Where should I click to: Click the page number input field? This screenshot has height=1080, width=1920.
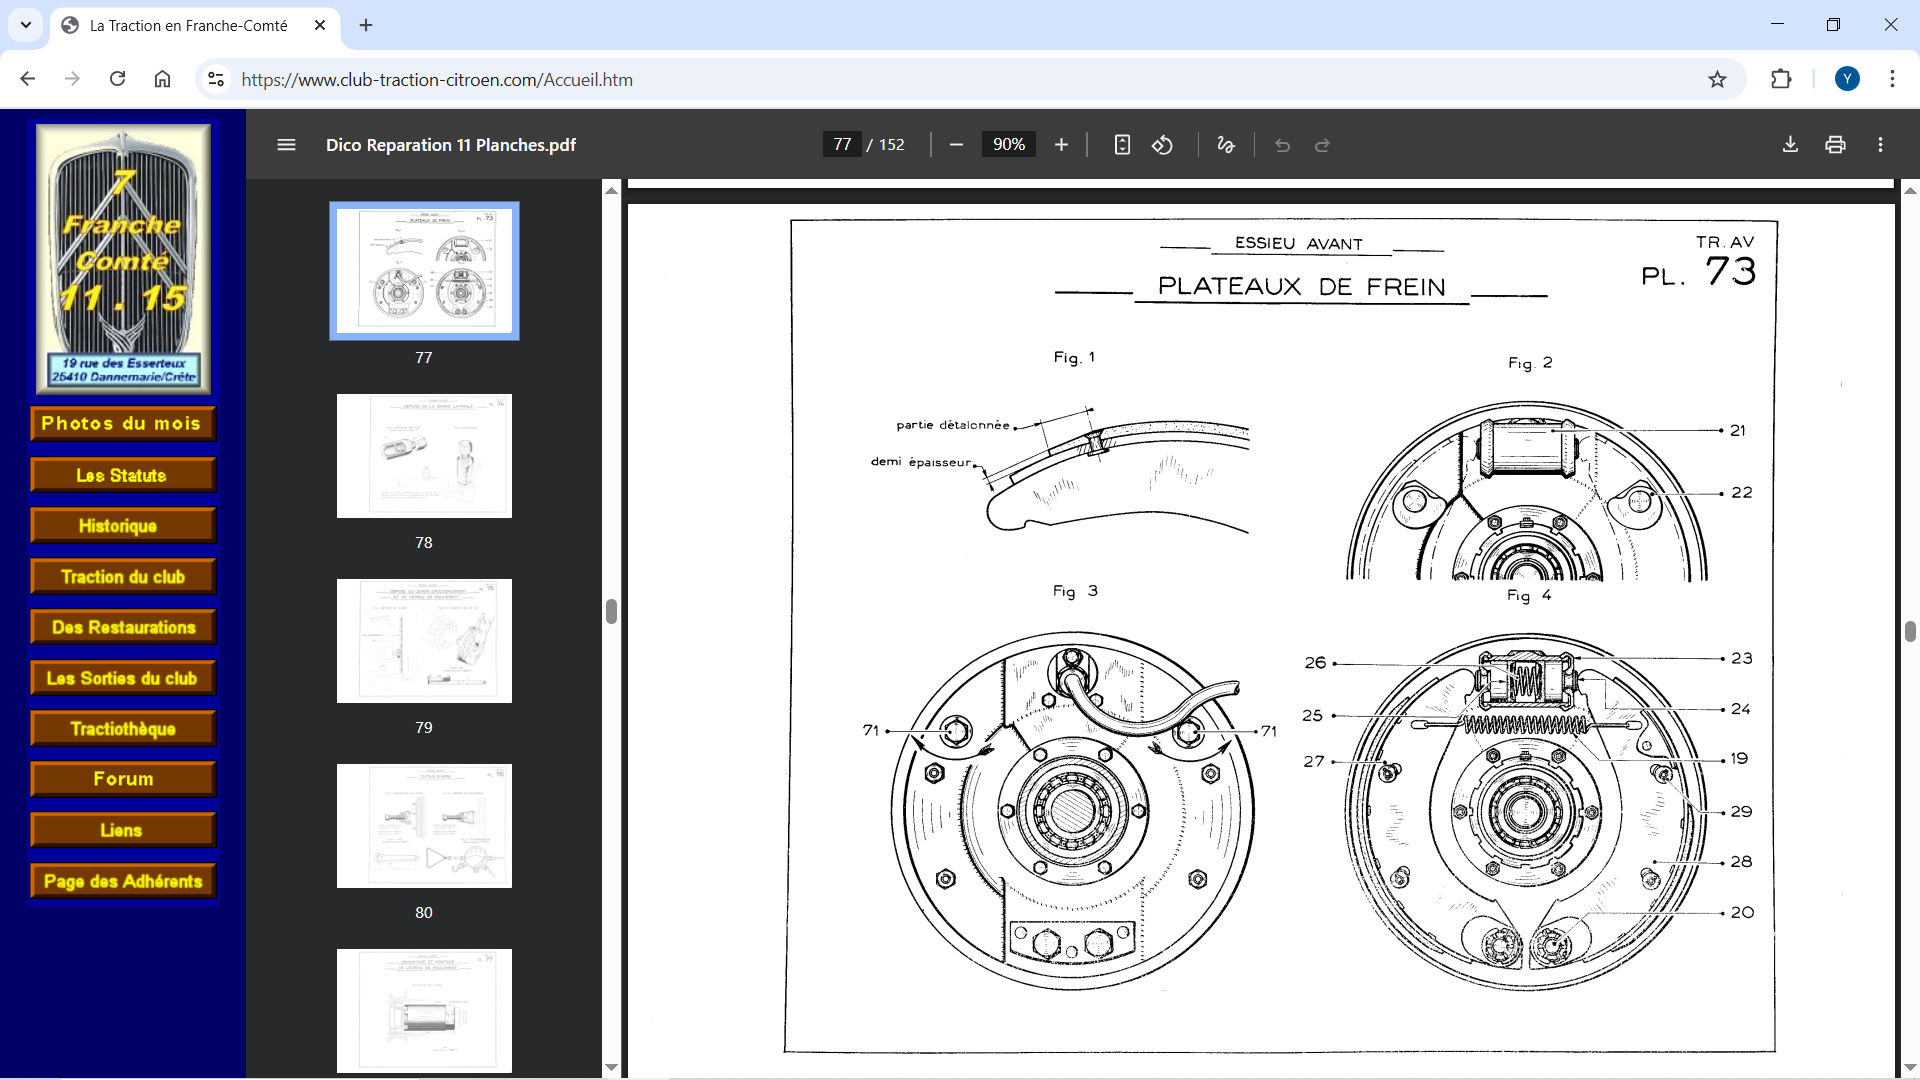click(842, 145)
